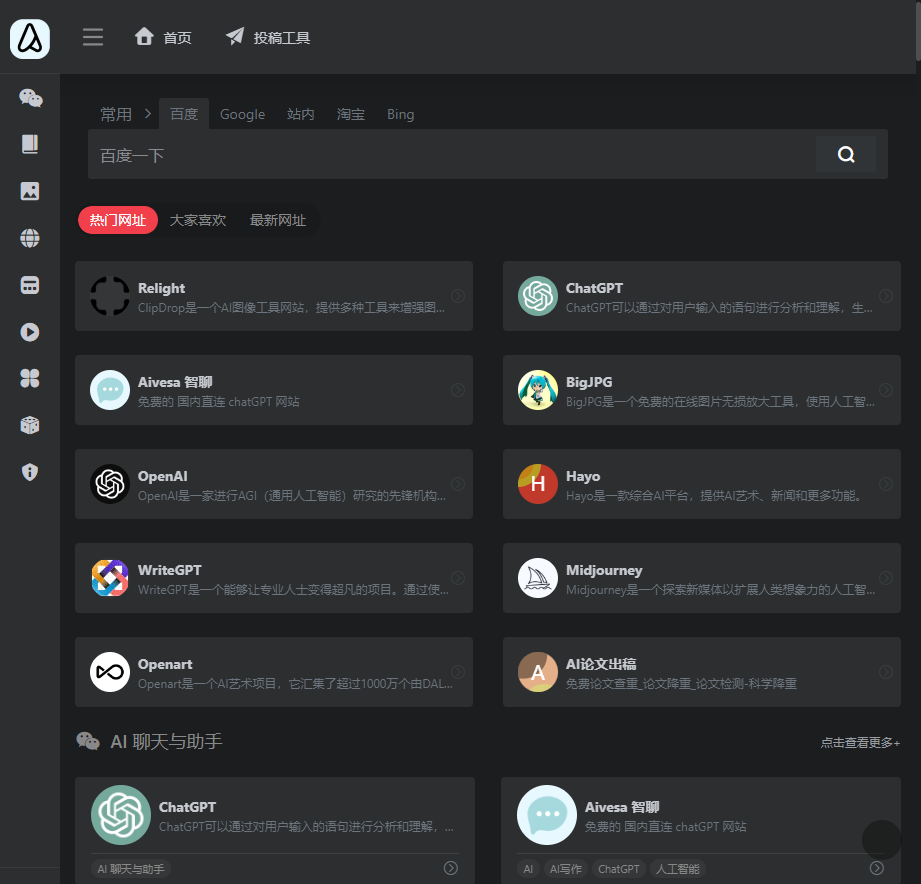The image size is (921, 884).
Task: Click the Aivesa chat bubble logo in hot sites
Action: tap(110, 390)
